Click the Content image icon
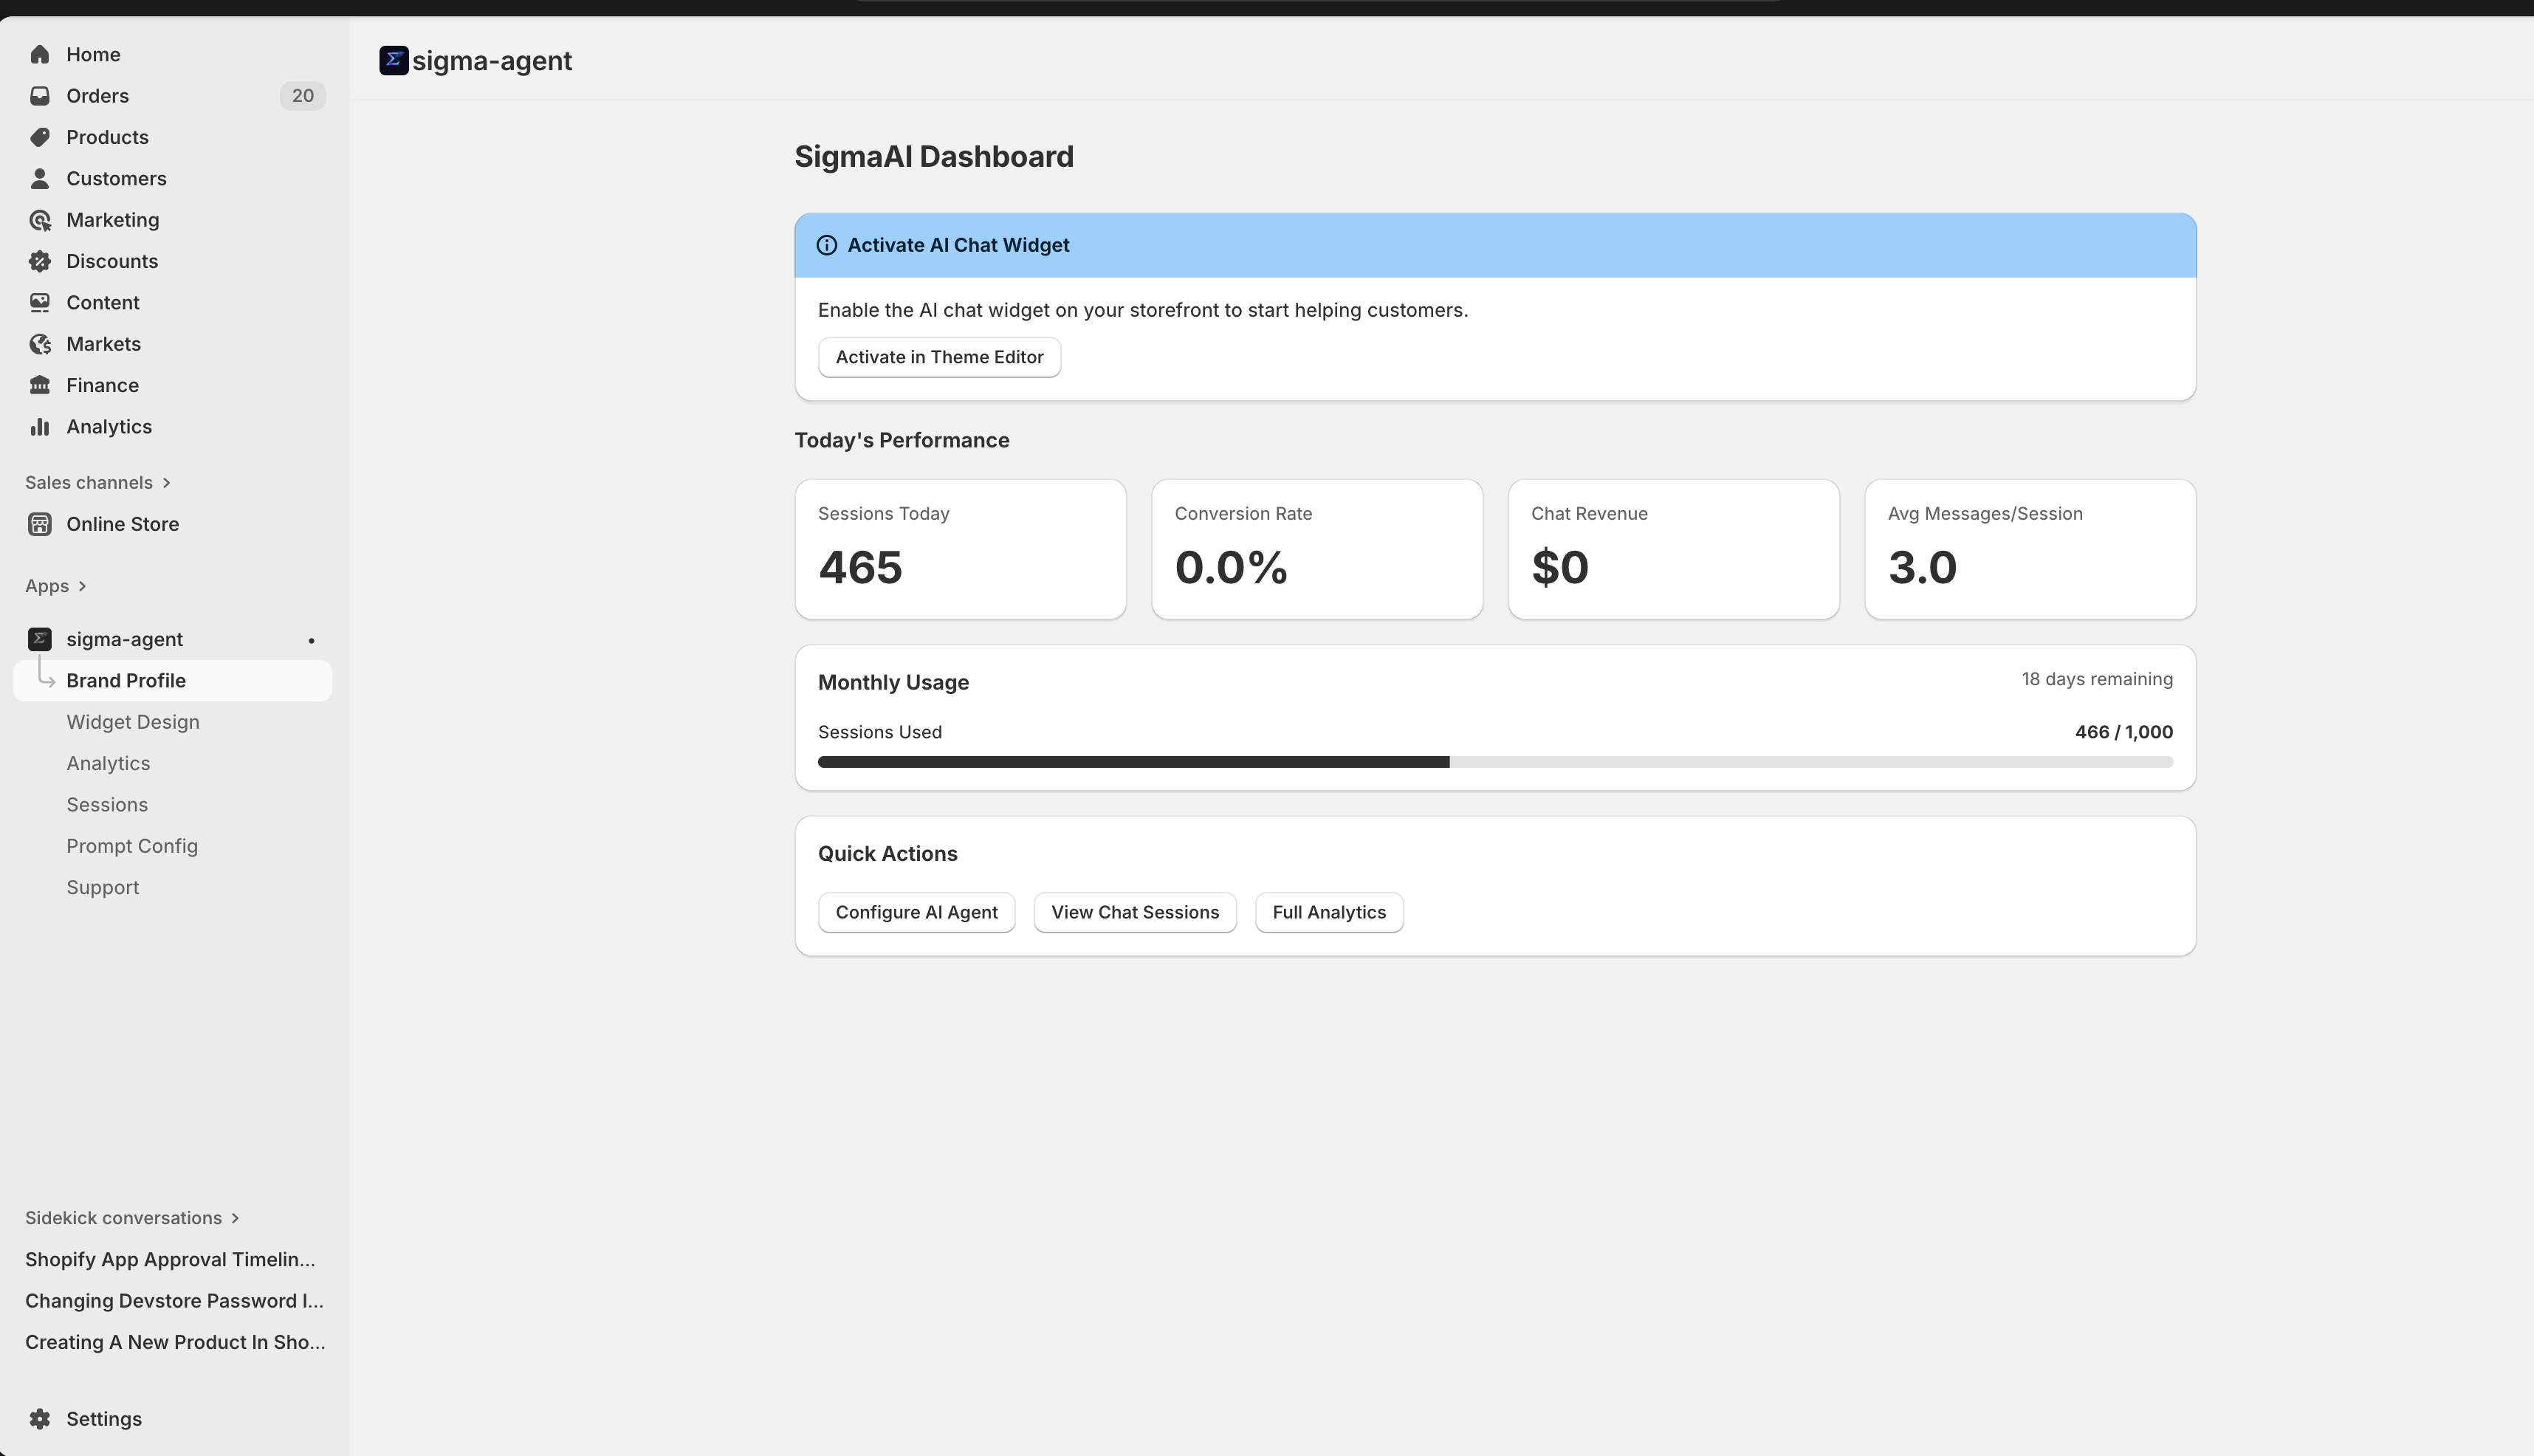Screen dimensions: 2534x1456 point(40,302)
